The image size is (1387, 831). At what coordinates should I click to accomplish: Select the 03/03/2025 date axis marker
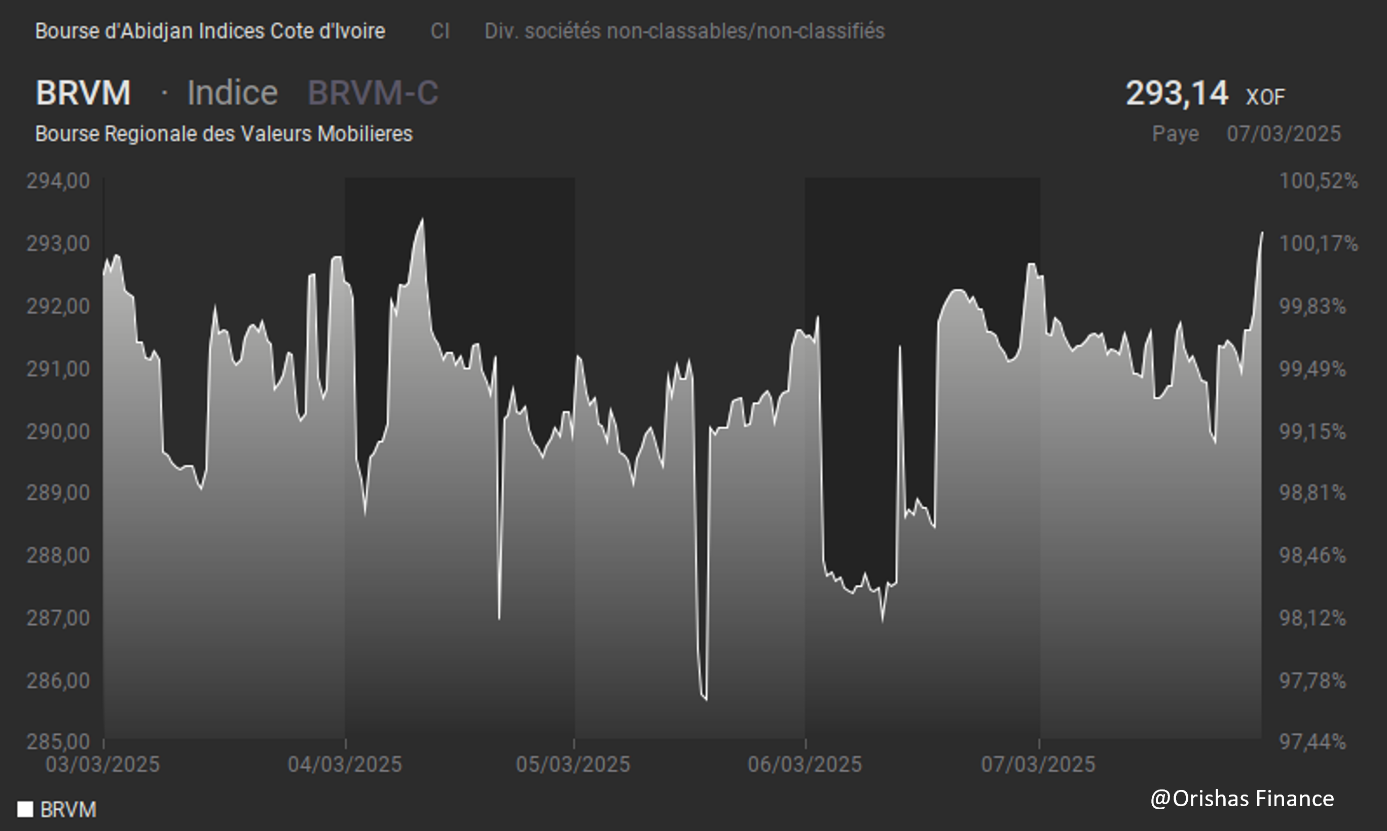[103, 764]
